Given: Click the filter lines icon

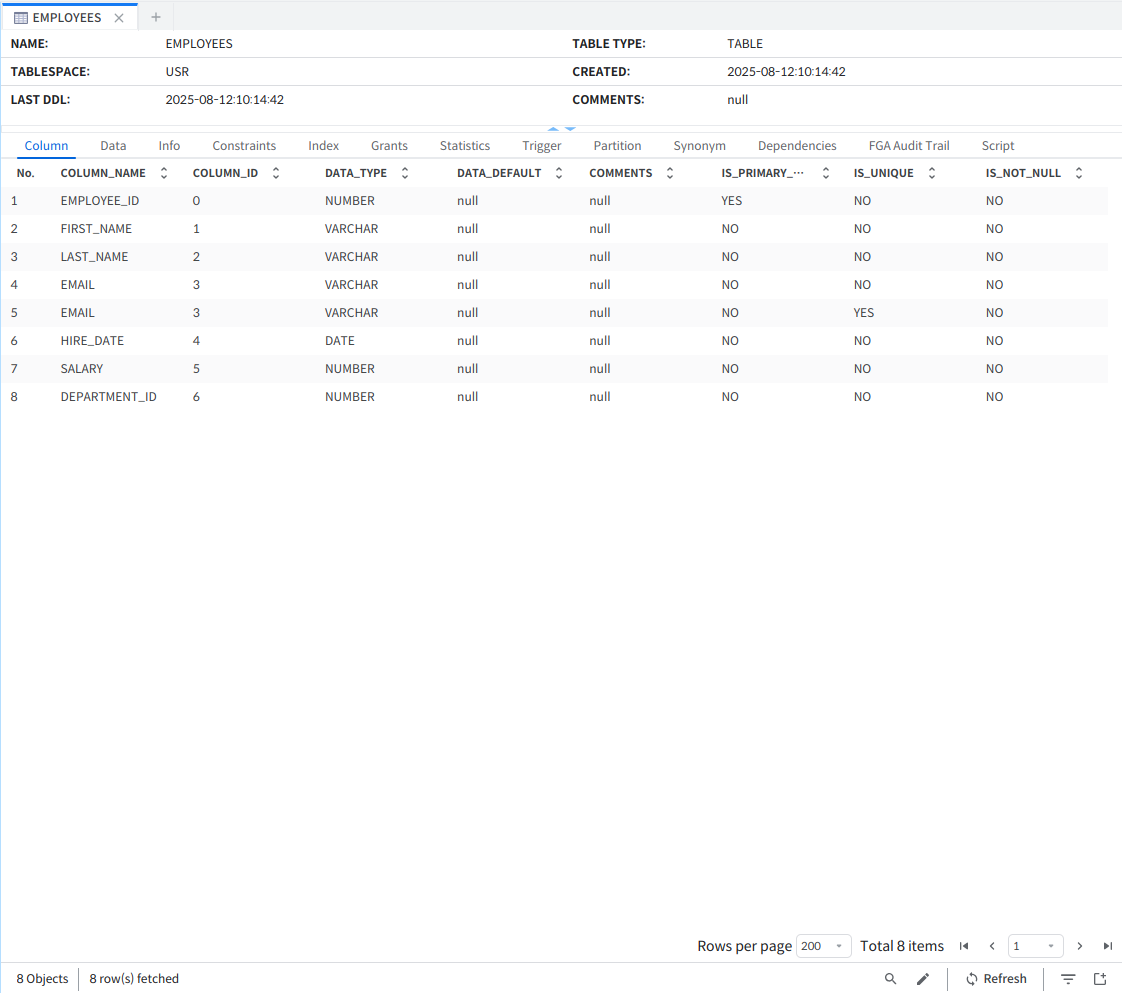Looking at the screenshot, I should coord(1068,979).
